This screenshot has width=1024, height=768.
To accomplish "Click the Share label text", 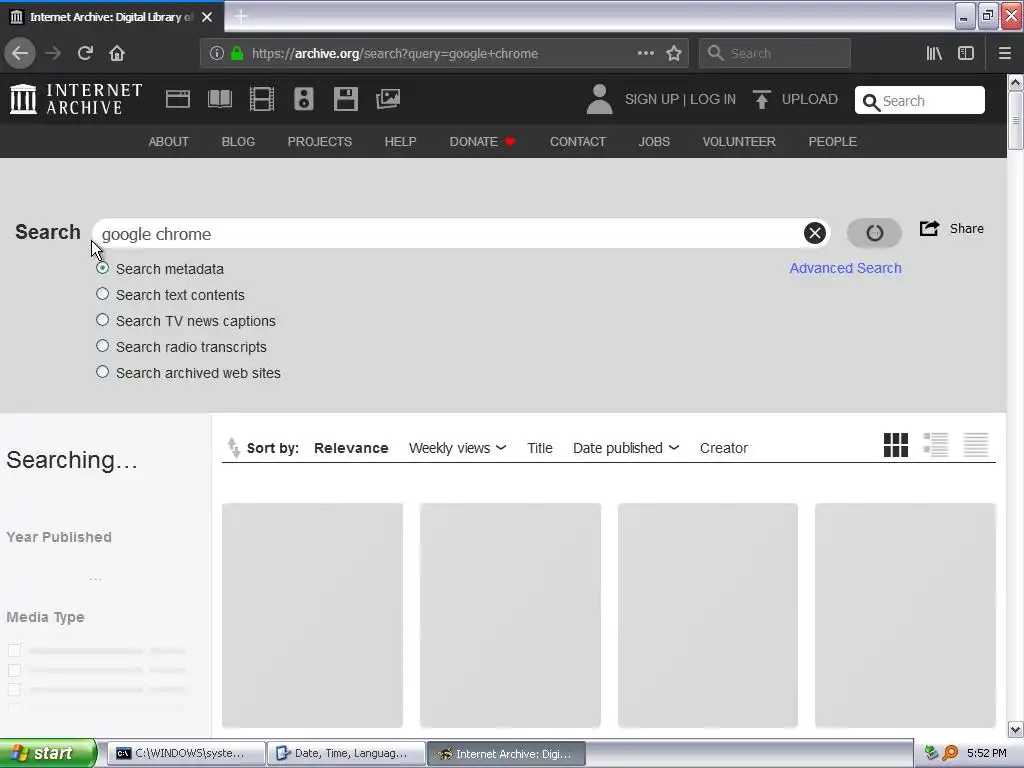I will [x=967, y=229].
